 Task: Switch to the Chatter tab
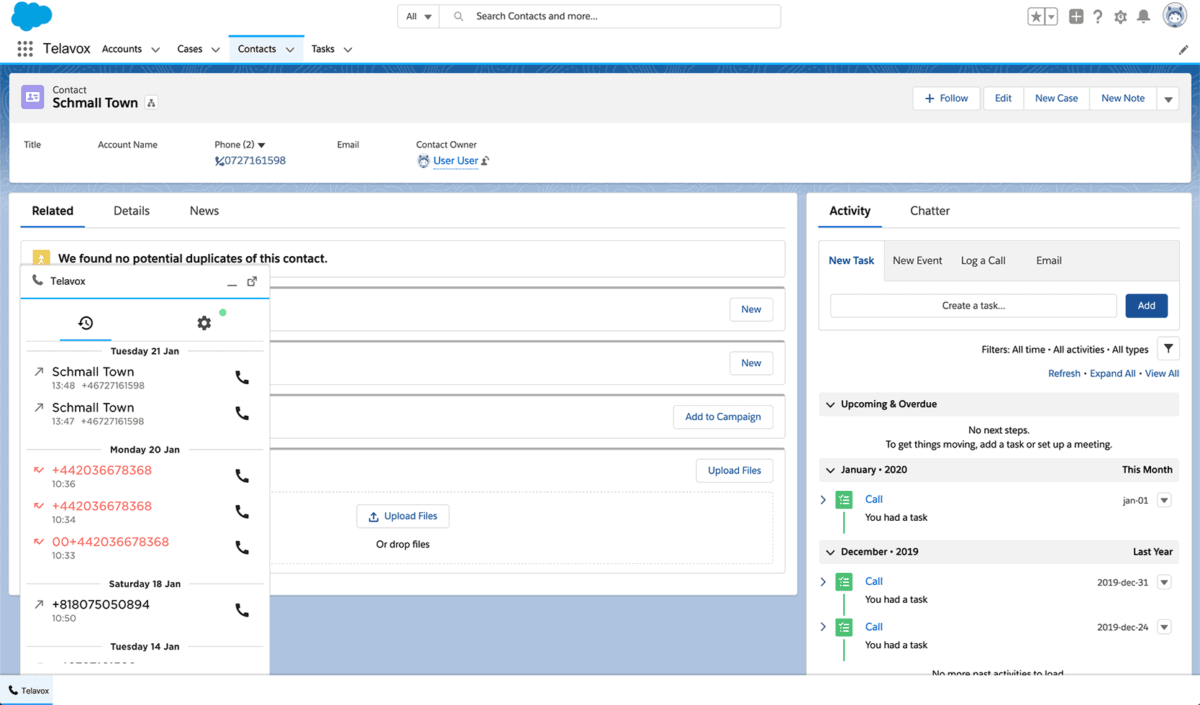[930, 211]
